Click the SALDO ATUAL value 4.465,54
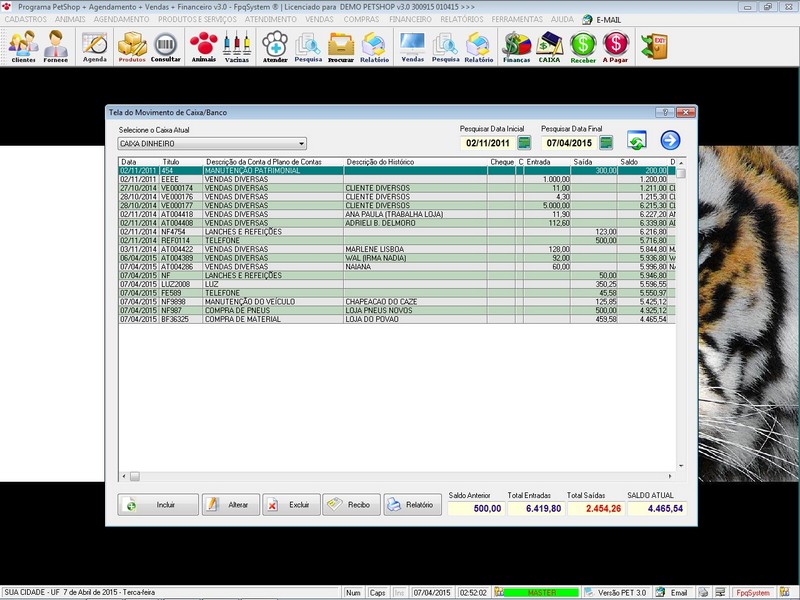Screen dimensions: 800x600 tap(657, 508)
